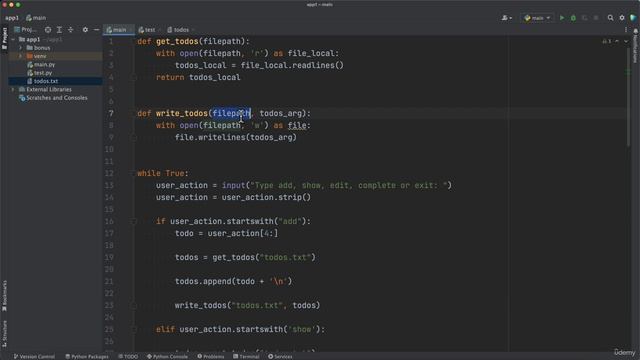Open TODO tool window

[x=128, y=357]
